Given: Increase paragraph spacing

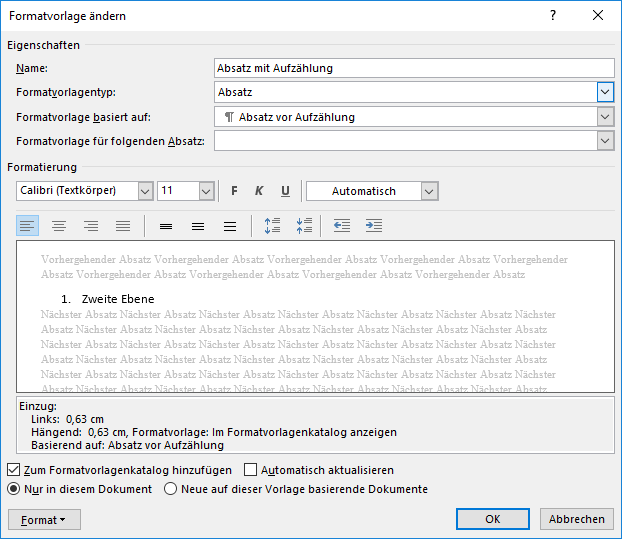Looking at the screenshot, I should (x=272, y=226).
